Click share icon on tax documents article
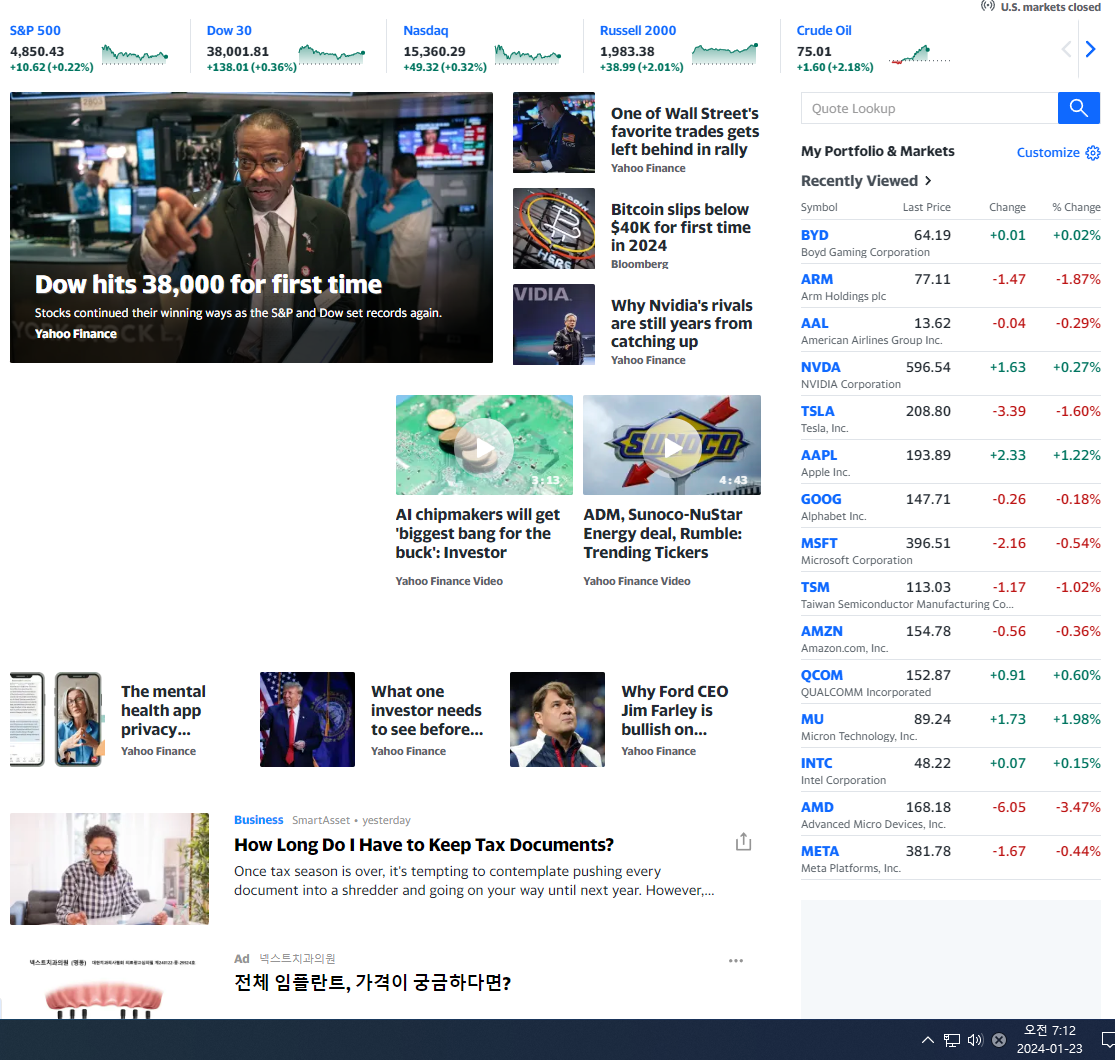The width and height of the screenshot is (1115, 1060). 743,842
